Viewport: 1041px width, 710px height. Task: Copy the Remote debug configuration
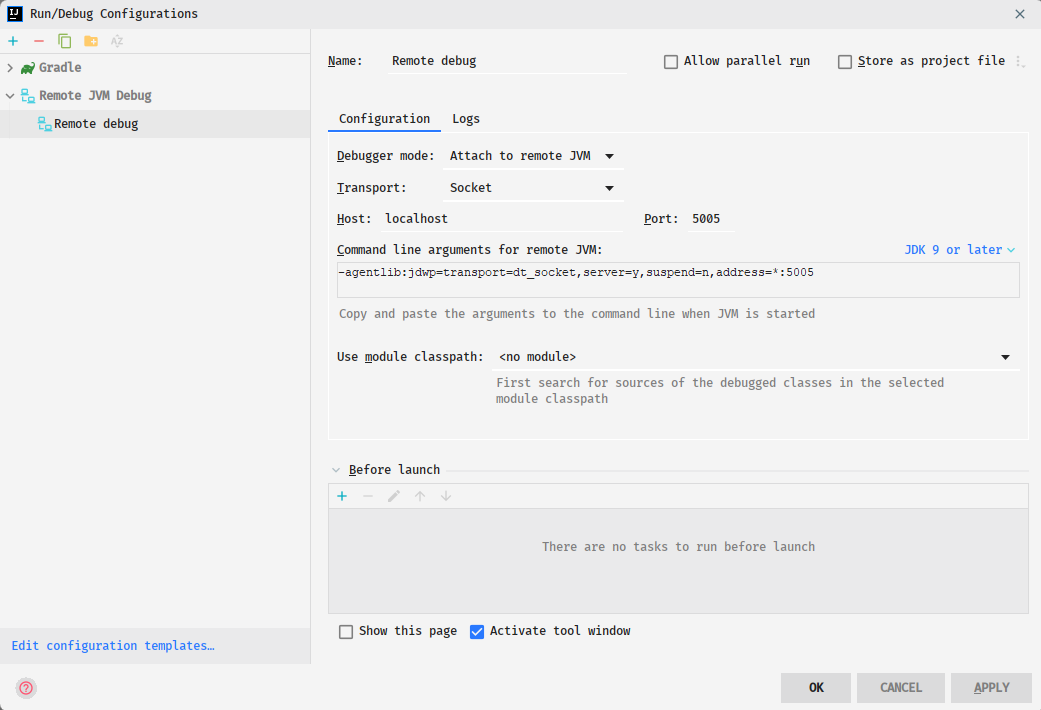pyautogui.click(x=63, y=41)
